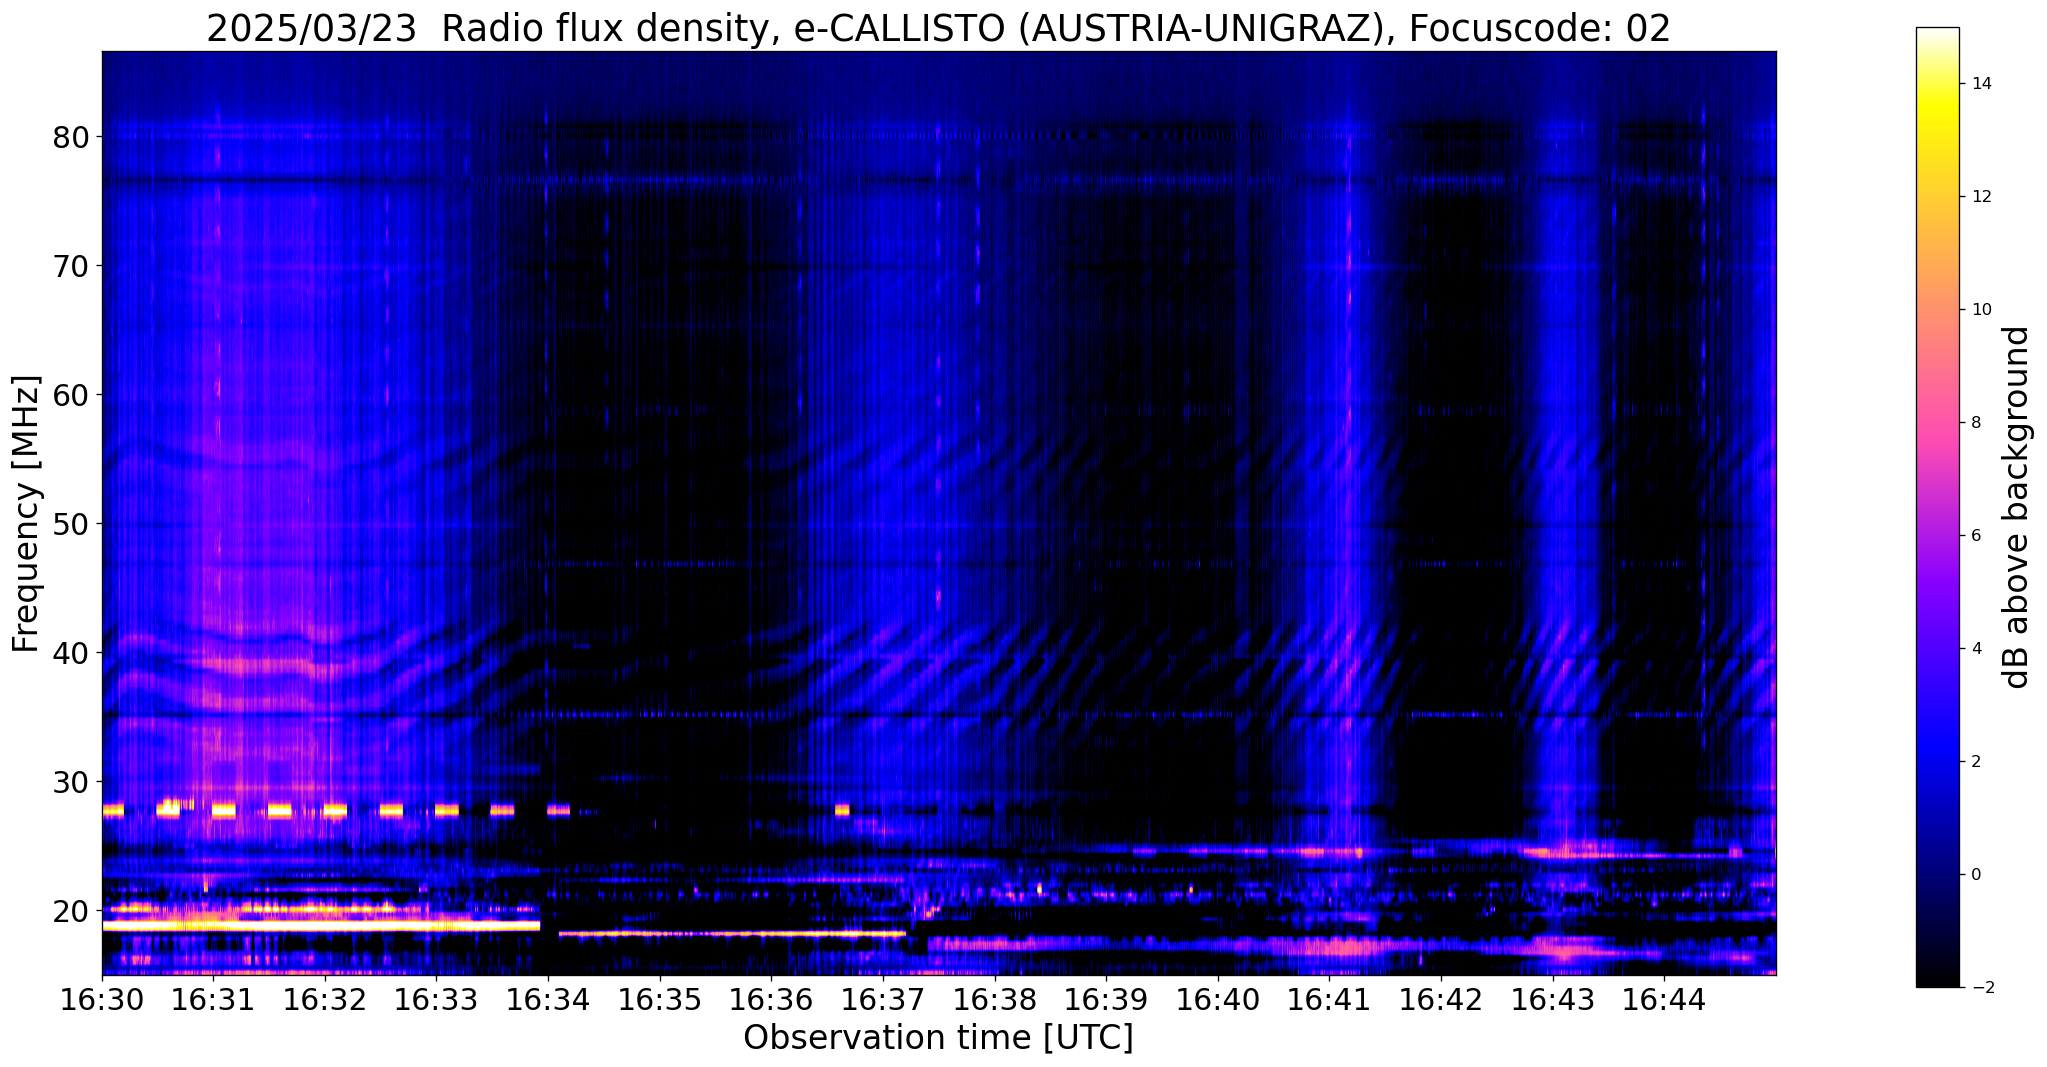
Task: Click the 16:44 time tick label
Action: click(x=1664, y=1000)
